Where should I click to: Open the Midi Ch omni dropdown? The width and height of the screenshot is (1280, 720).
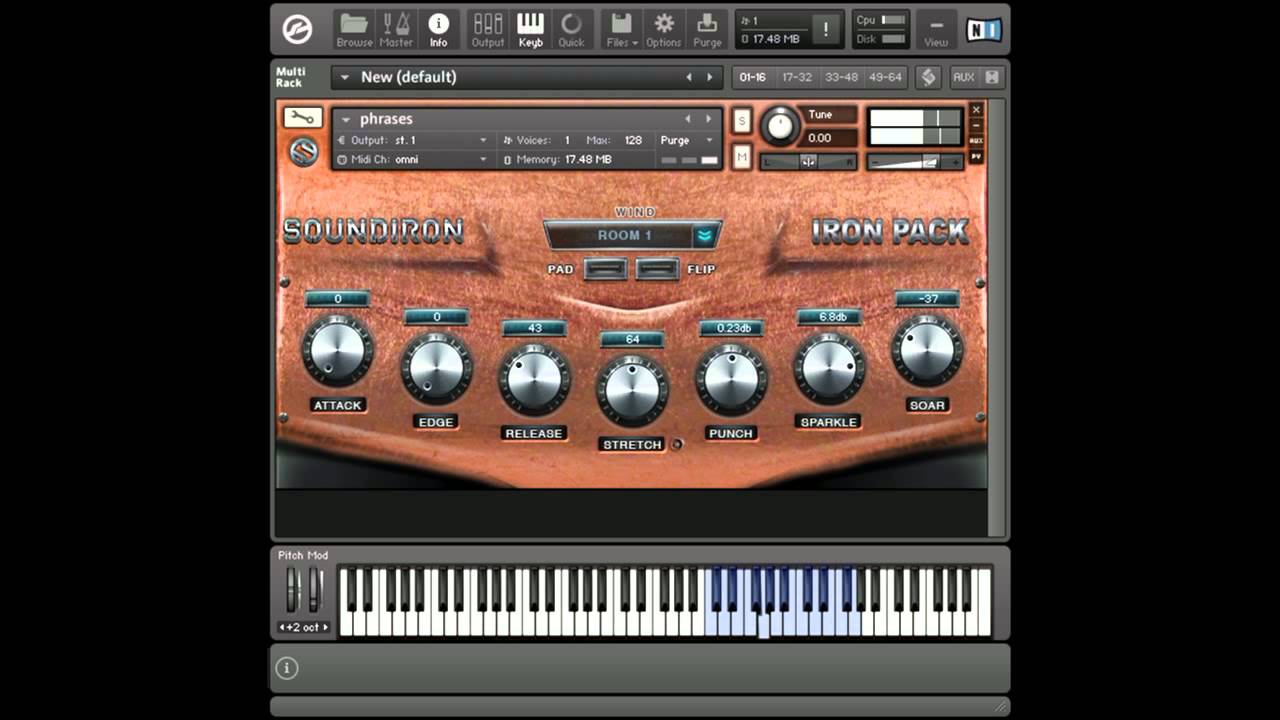click(x=413, y=159)
